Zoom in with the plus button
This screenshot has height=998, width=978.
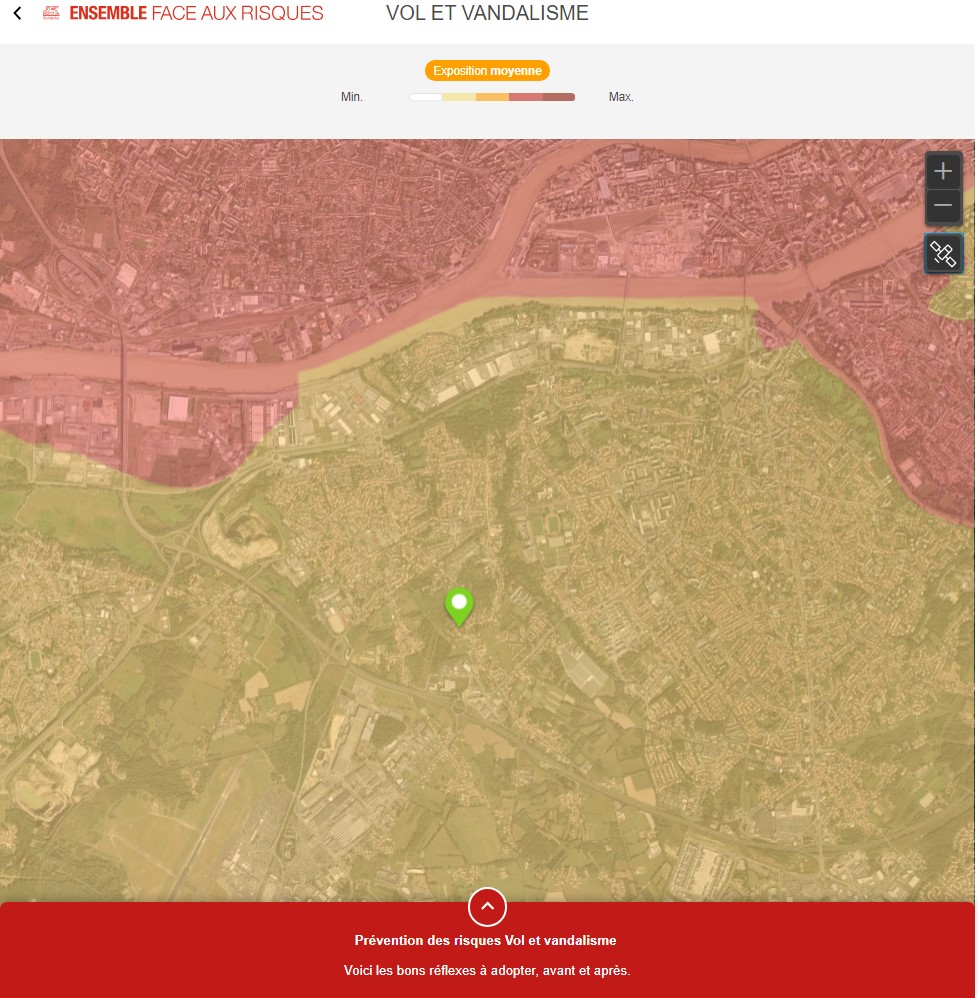point(942,171)
